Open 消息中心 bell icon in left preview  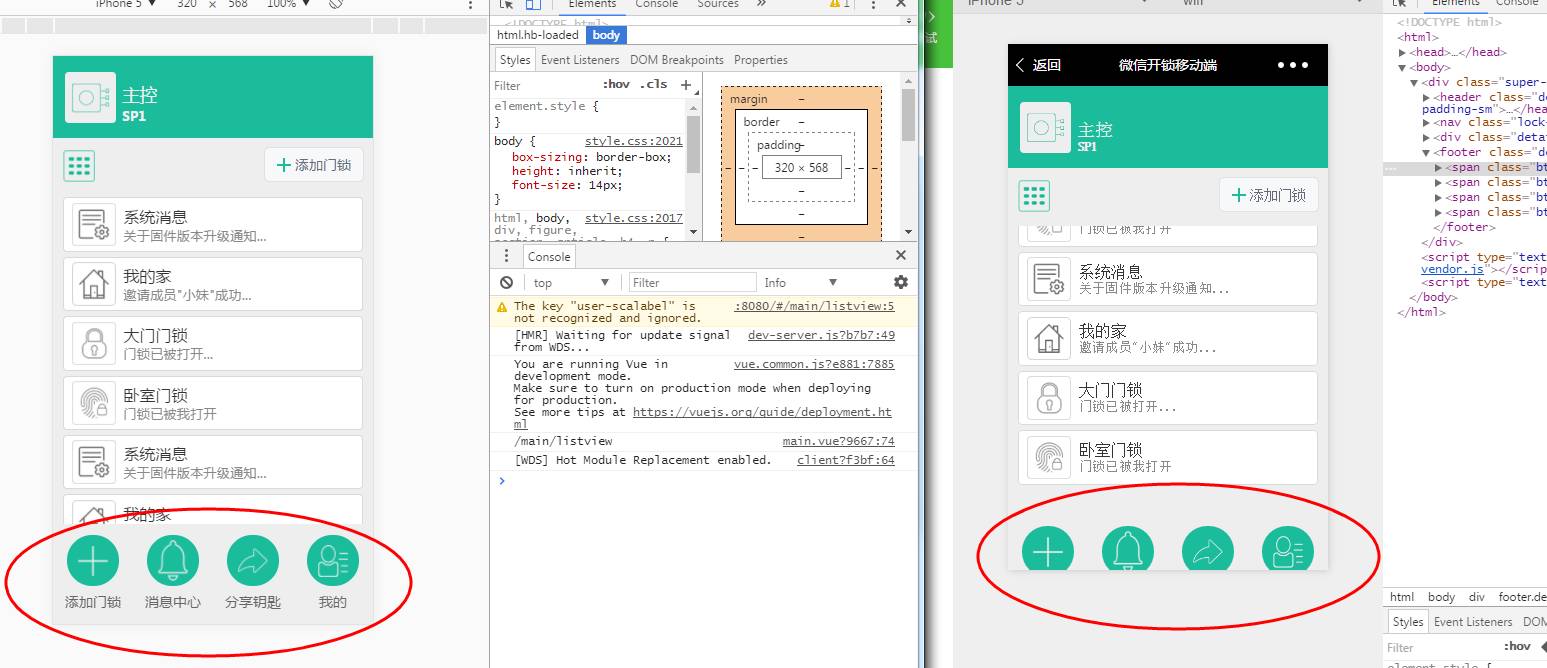pyautogui.click(x=173, y=561)
